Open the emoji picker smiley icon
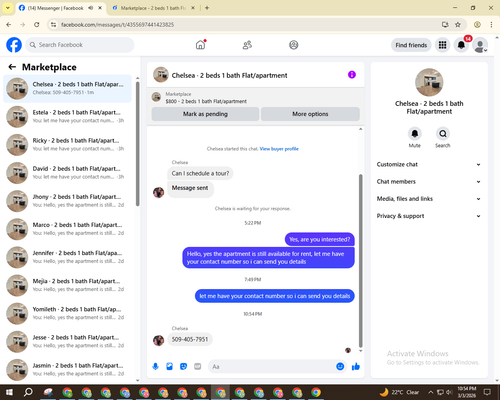The width and height of the screenshot is (500, 400). coord(340,366)
